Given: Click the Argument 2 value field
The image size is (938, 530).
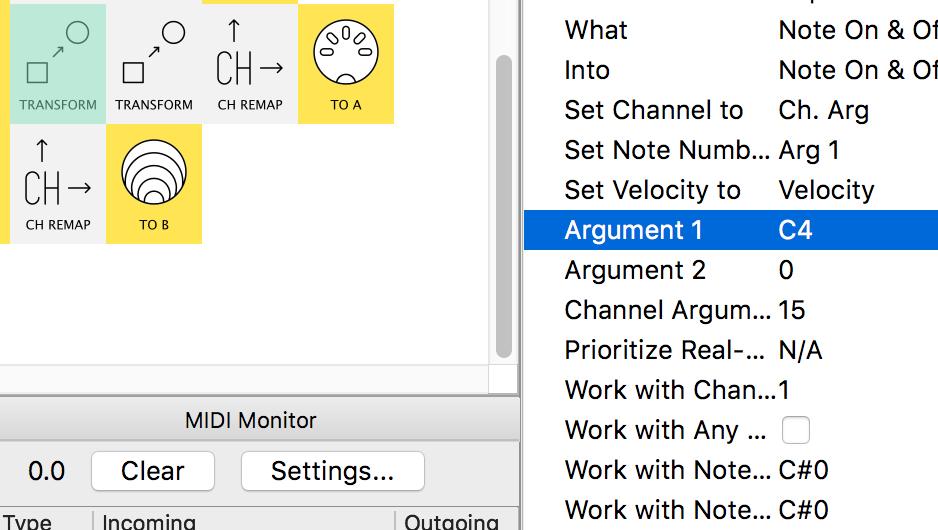Looking at the screenshot, I should [786, 270].
